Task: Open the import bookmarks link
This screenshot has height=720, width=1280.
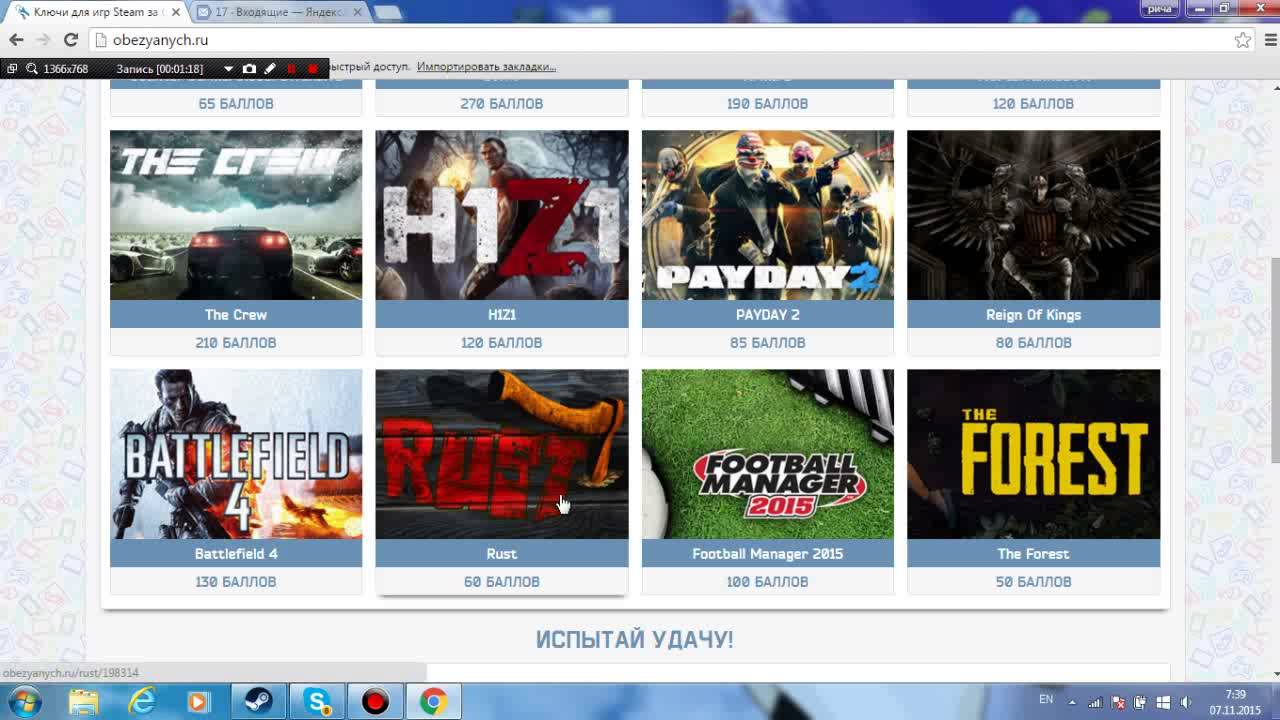Action: [486, 67]
